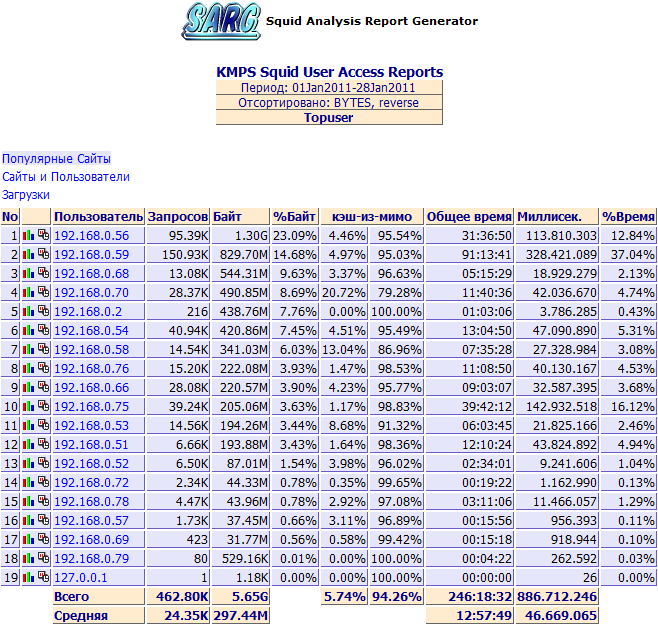The image size is (658, 625).
Task: Select user link 192.168.0.54
Action: click(91, 331)
